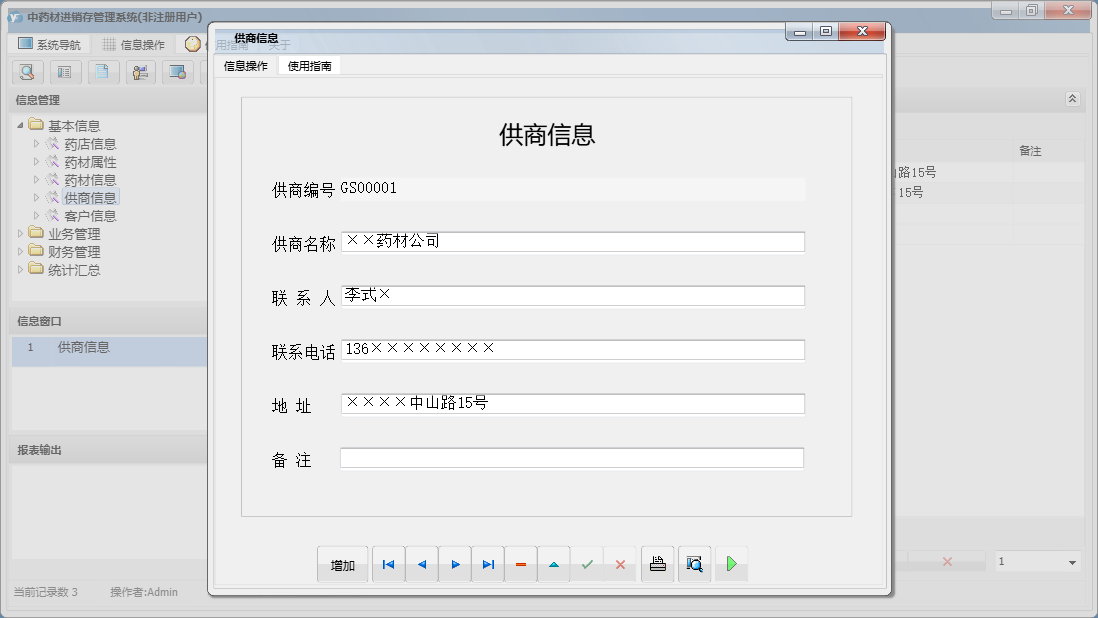The height and width of the screenshot is (618, 1098).
Task: Go to the previous record
Action: (421, 564)
